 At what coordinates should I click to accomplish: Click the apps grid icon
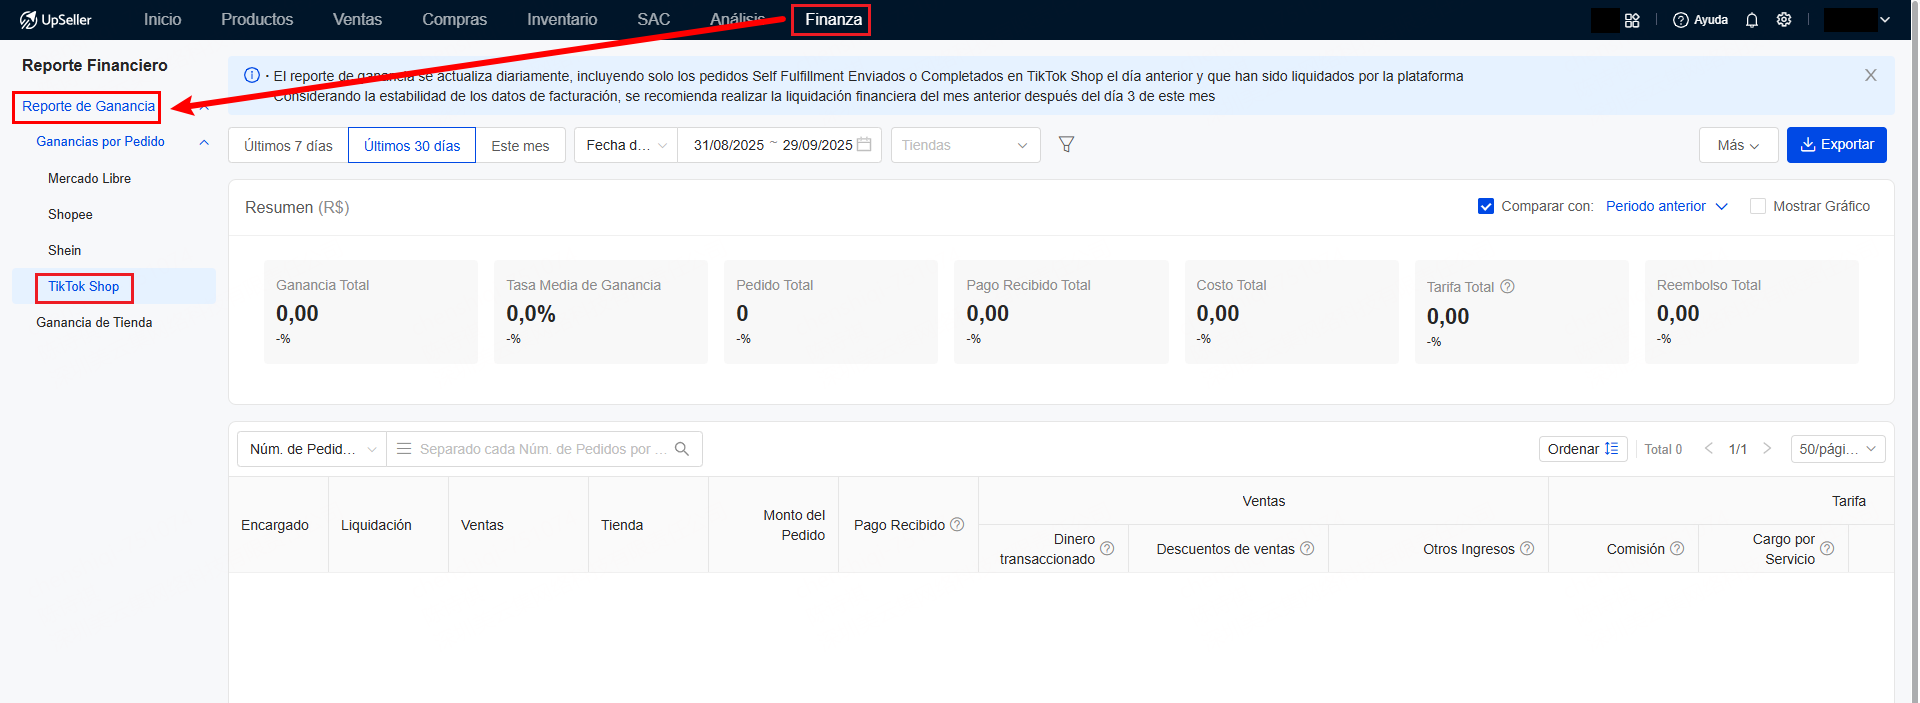click(1632, 20)
